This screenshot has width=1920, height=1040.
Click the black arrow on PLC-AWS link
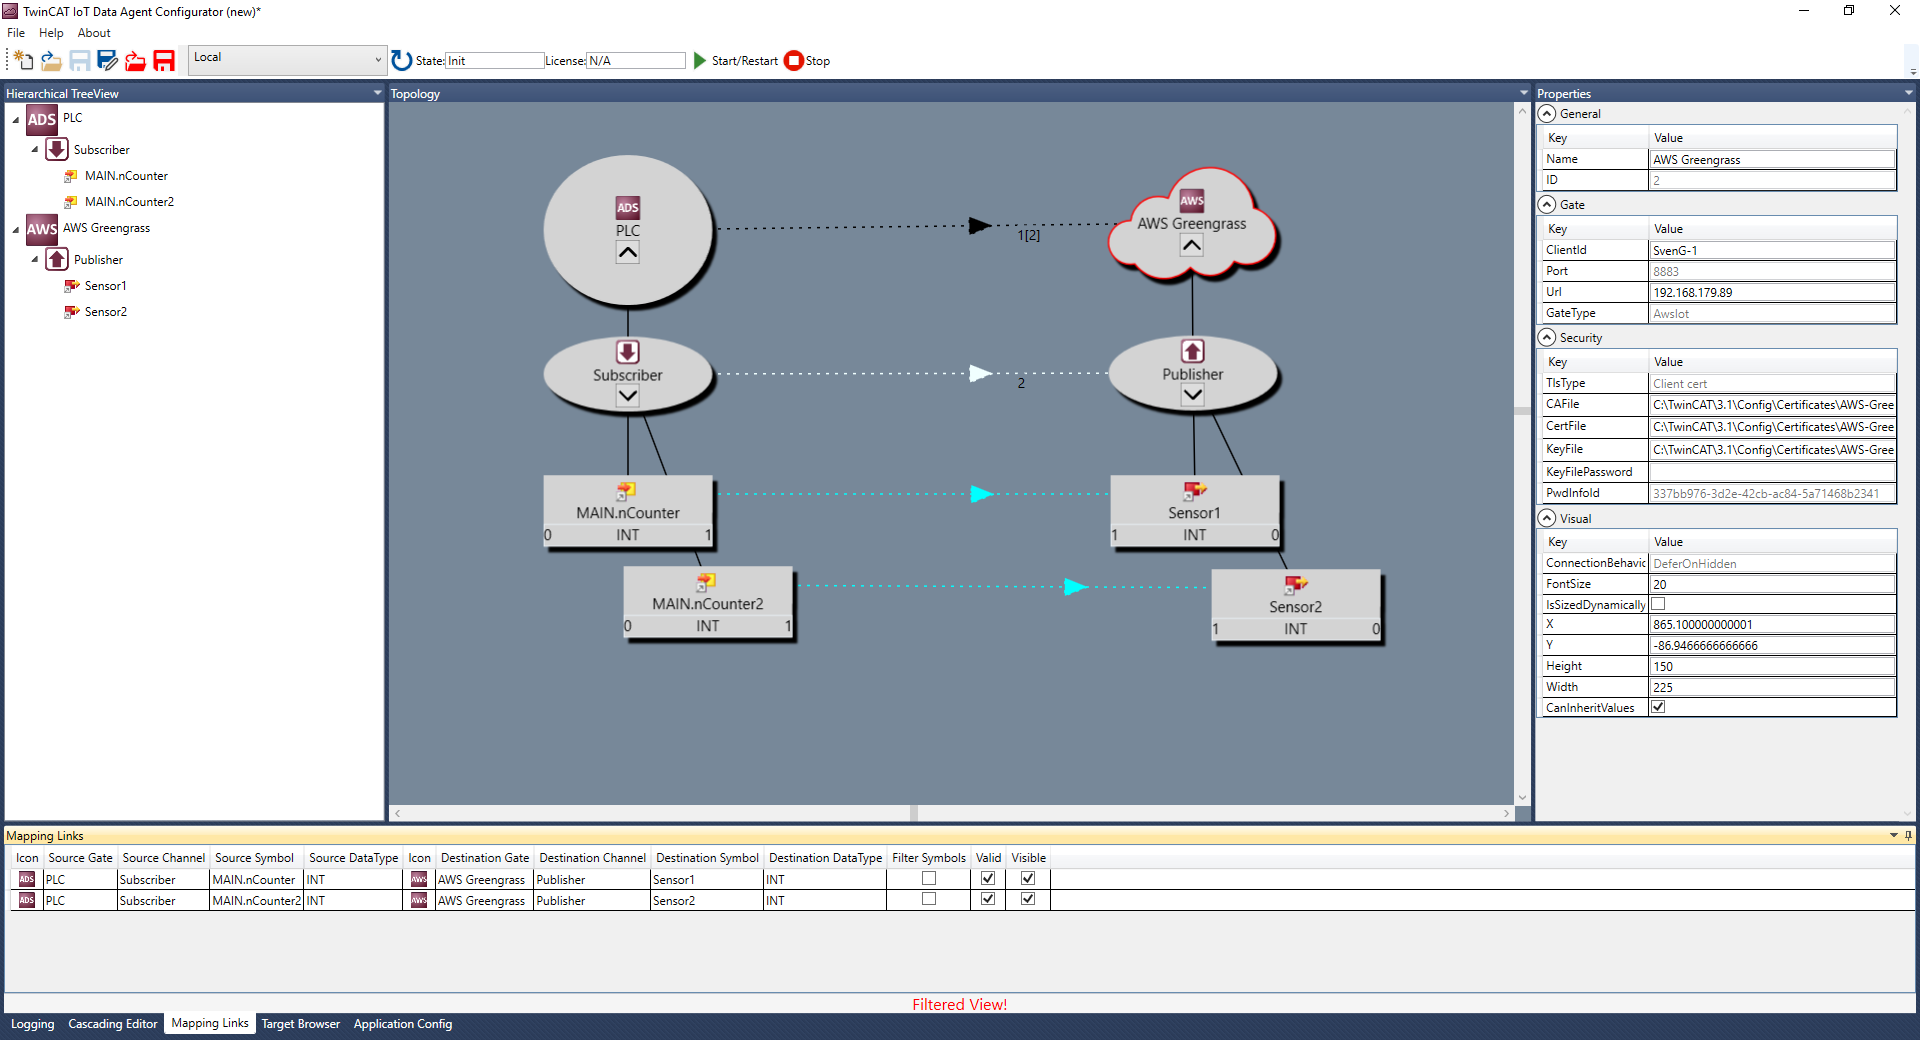[980, 226]
